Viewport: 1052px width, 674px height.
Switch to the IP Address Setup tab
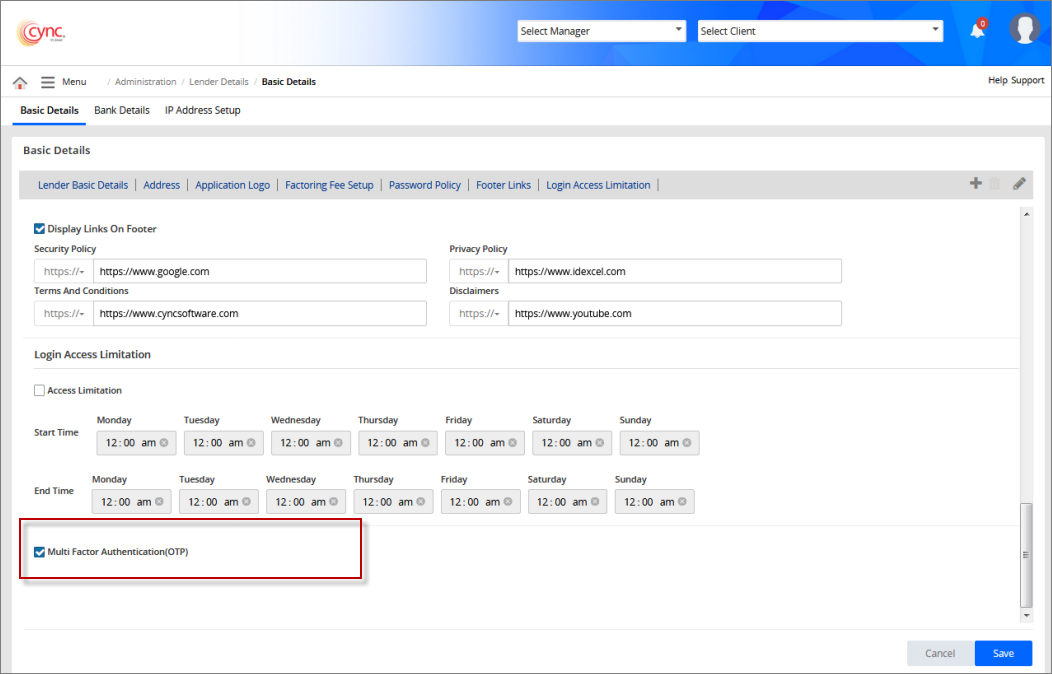(x=202, y=110)
